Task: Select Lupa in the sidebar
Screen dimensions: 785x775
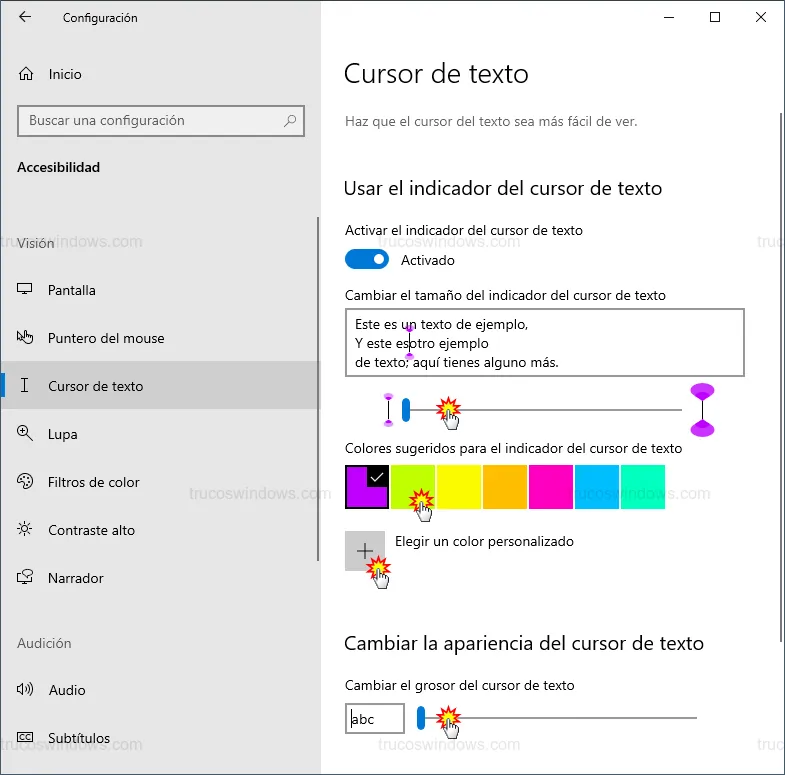Action: (x=62, y=434)
